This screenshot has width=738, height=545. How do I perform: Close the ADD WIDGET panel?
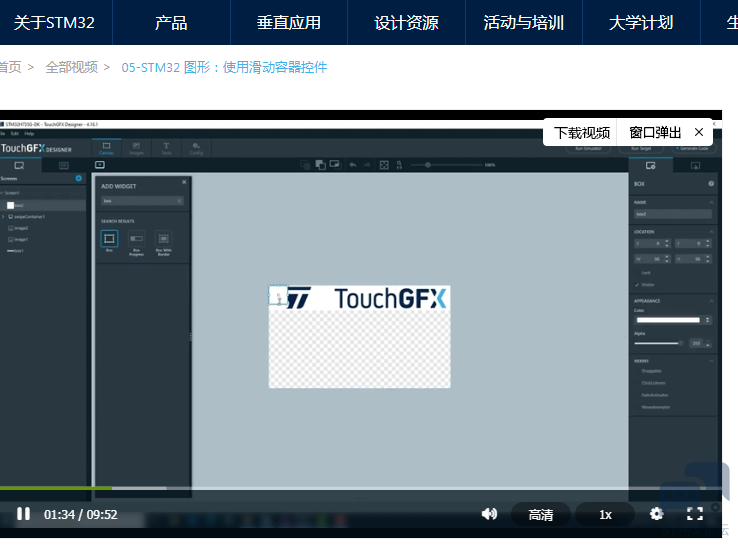184,182
